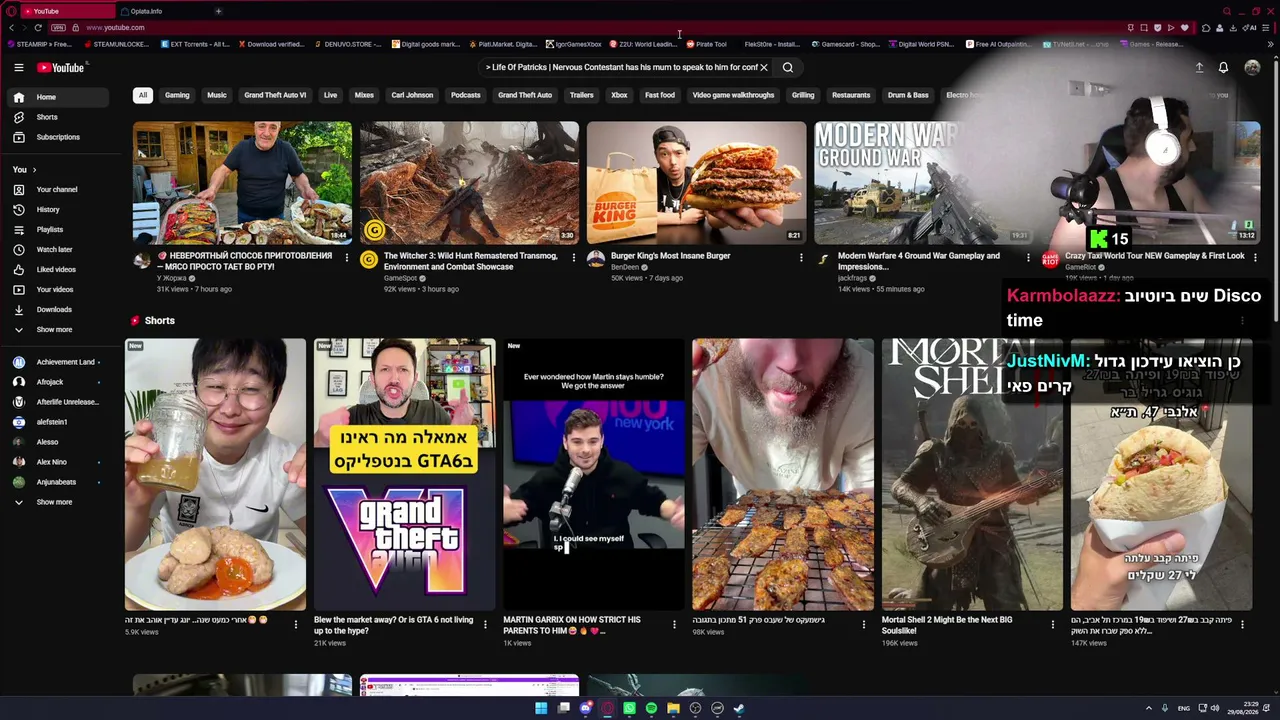Open the Mortal Shell short thumbnail

click(x=972, y=474)
